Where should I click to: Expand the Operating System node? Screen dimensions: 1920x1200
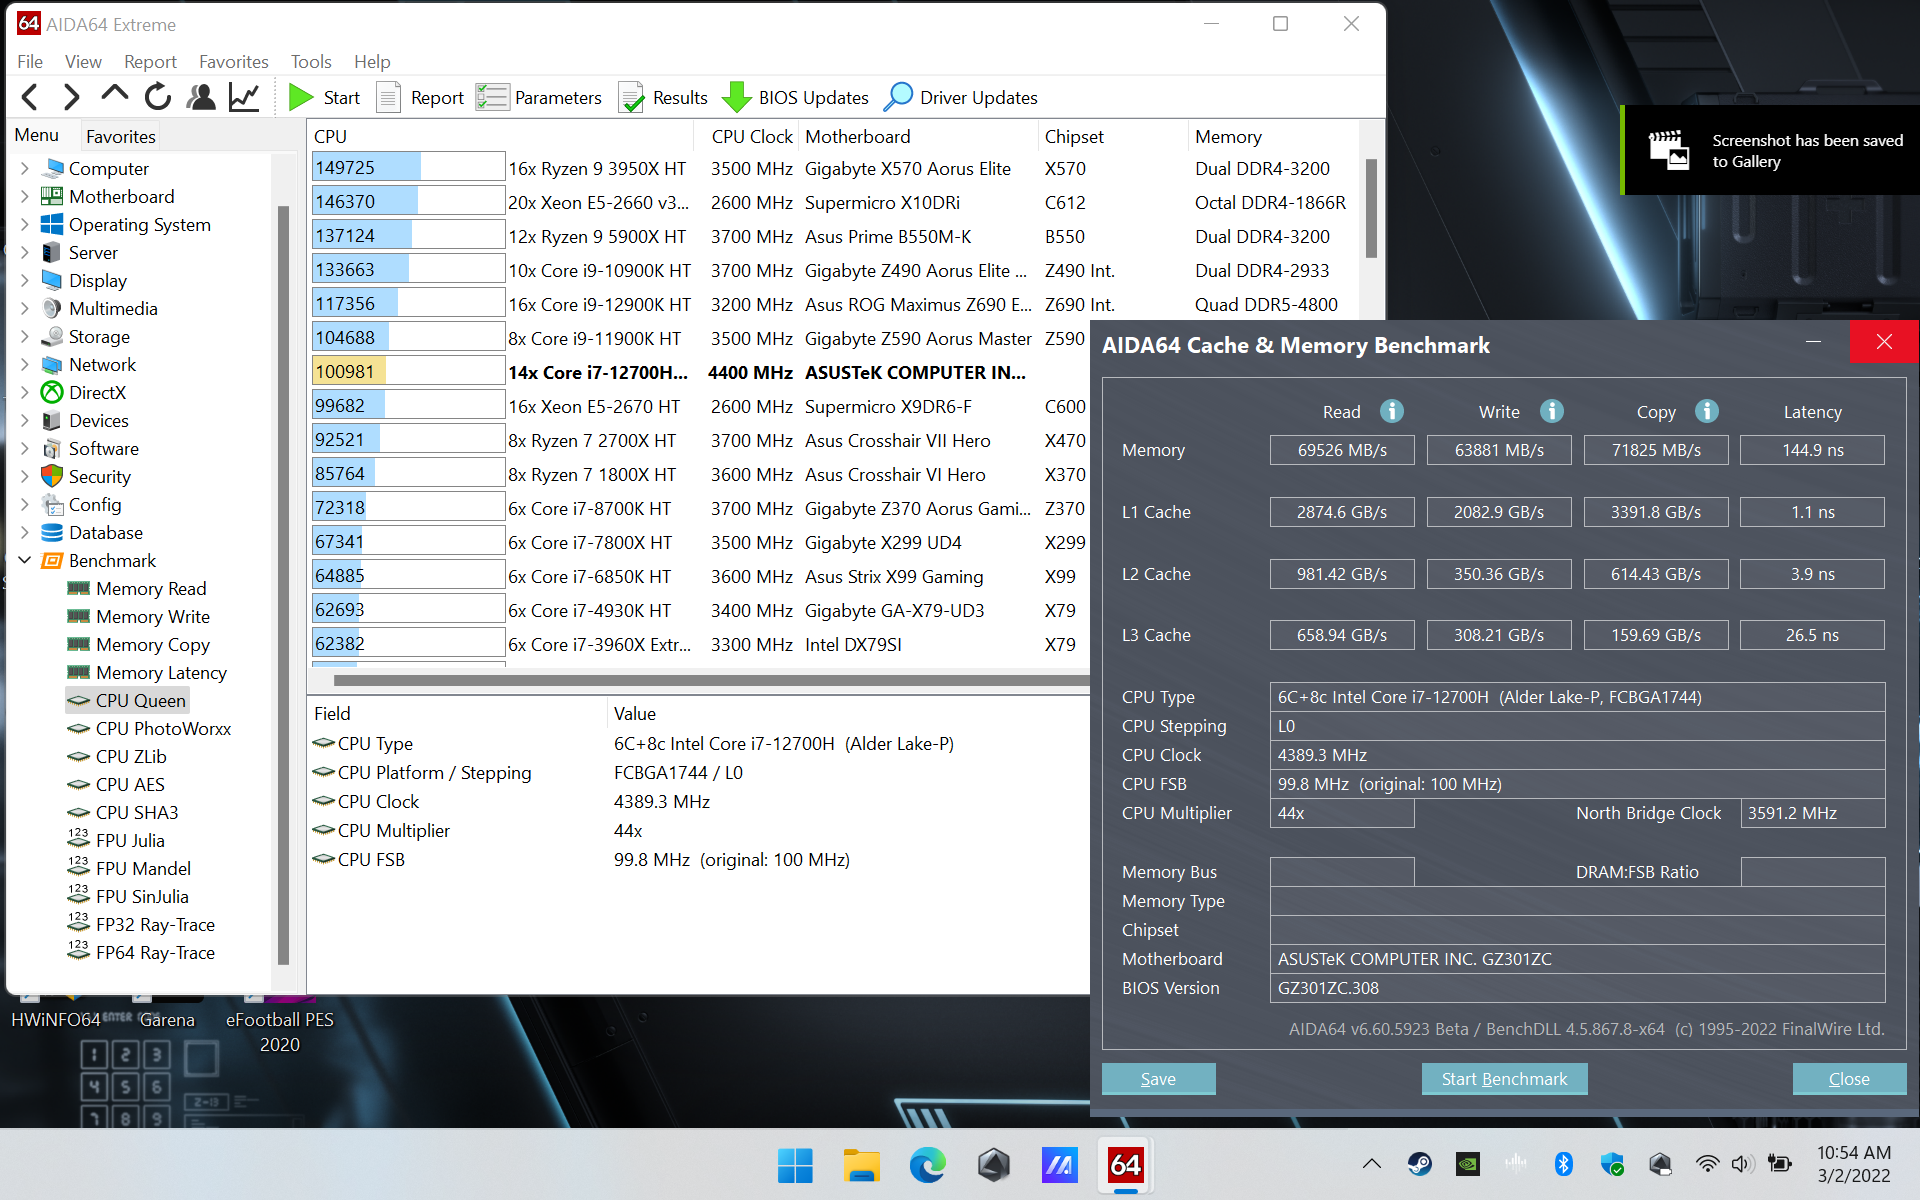25,224
